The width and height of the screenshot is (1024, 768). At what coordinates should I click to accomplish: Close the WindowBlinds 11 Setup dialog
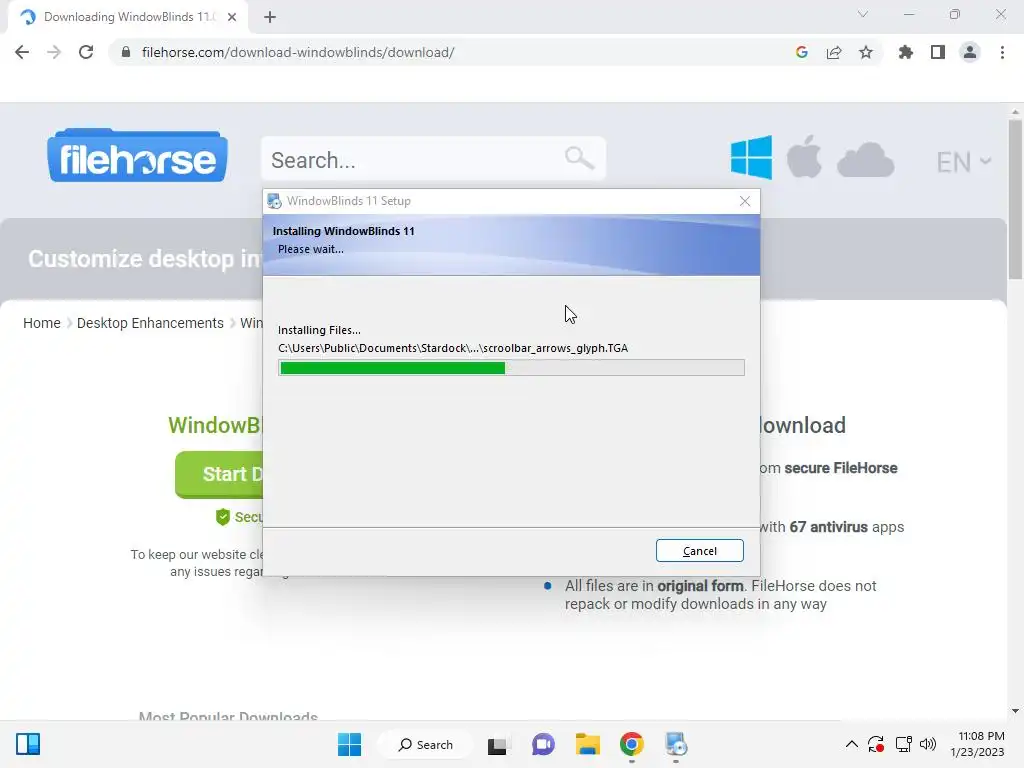coord(744,201)
